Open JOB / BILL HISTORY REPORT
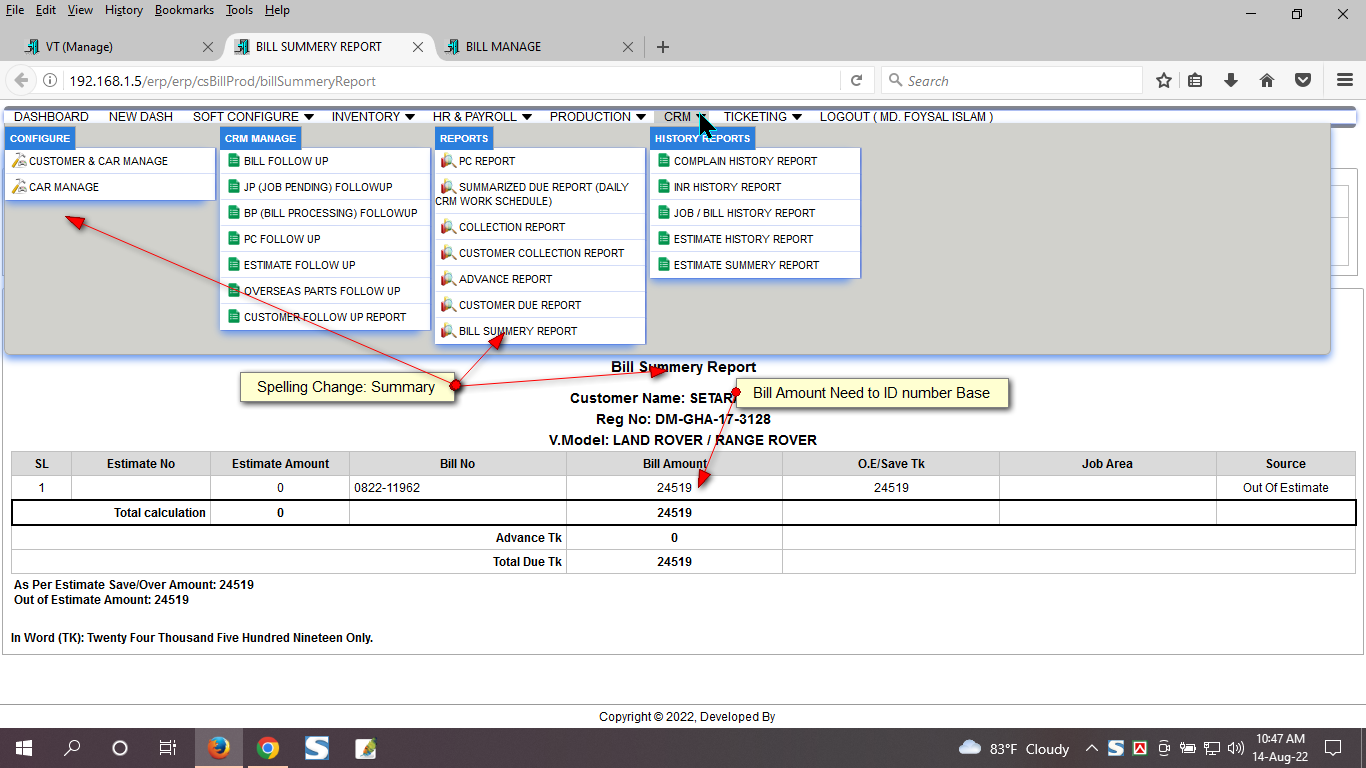The height and width of the screenshot is (768, 1366). point(755,213)
